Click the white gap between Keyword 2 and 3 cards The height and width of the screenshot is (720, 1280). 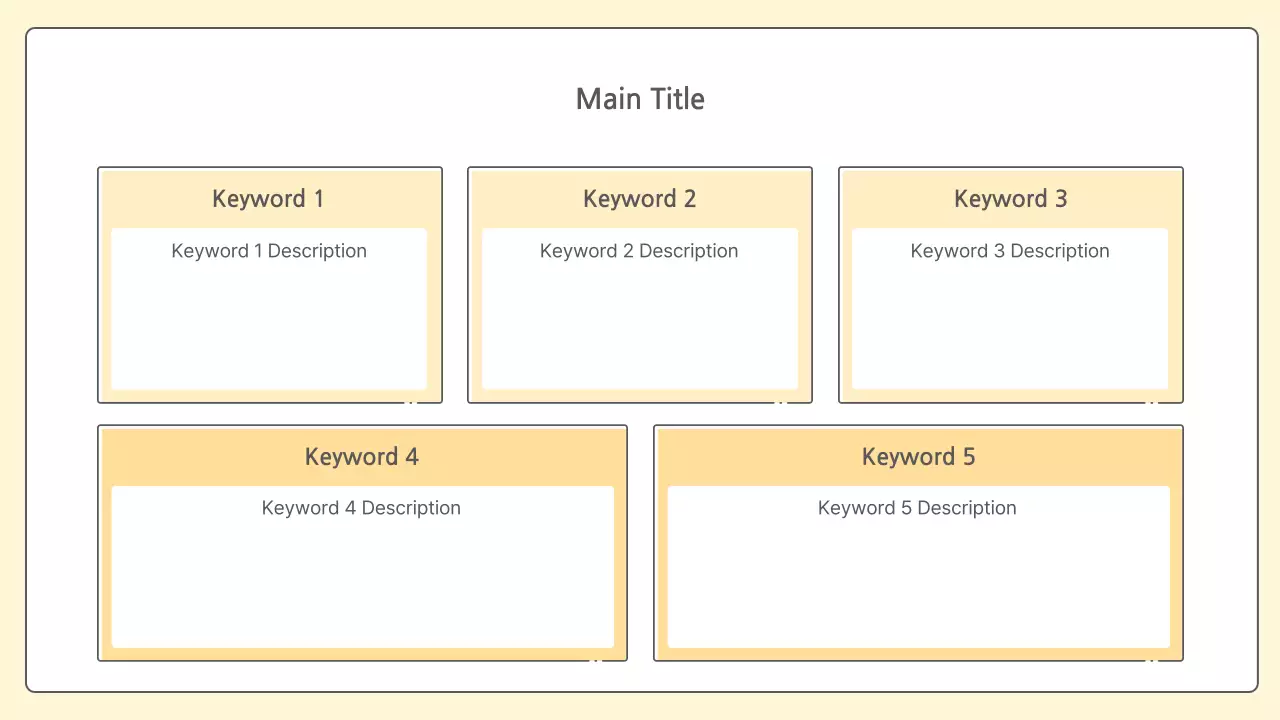(x=825, y=285)
